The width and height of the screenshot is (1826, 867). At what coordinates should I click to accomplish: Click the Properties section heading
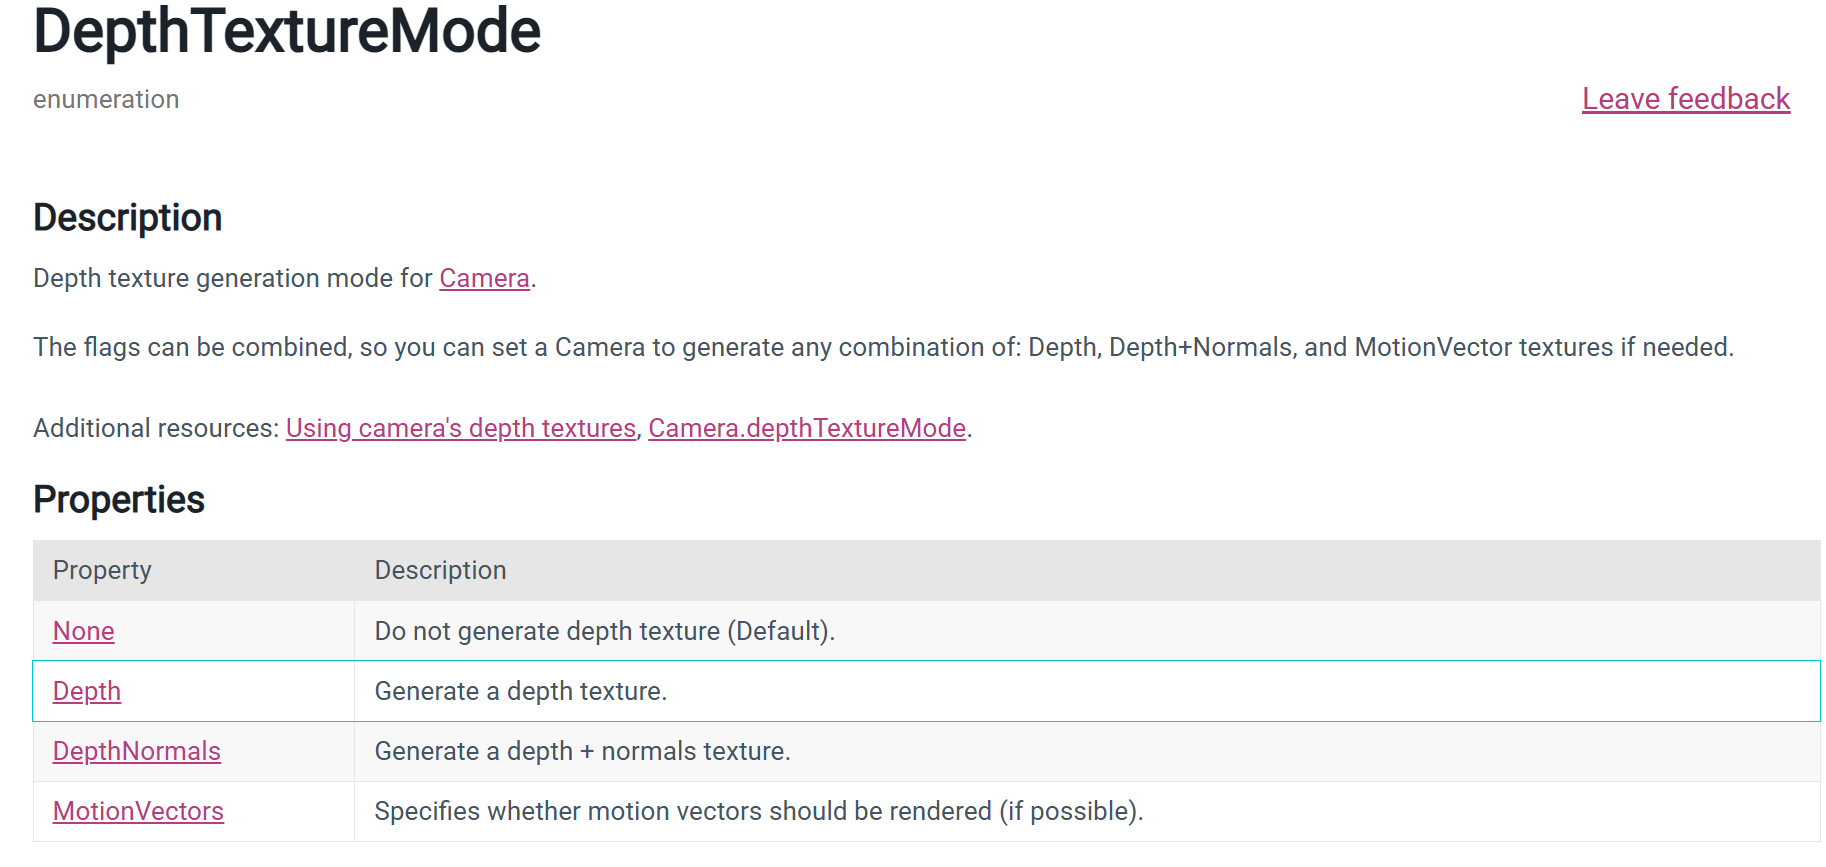pos(119,499)
